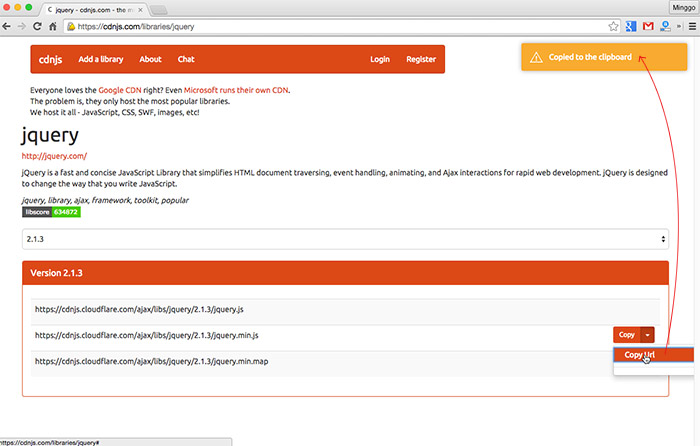
Task: Click Register in the navbar
Action: [x=421, y=59]
